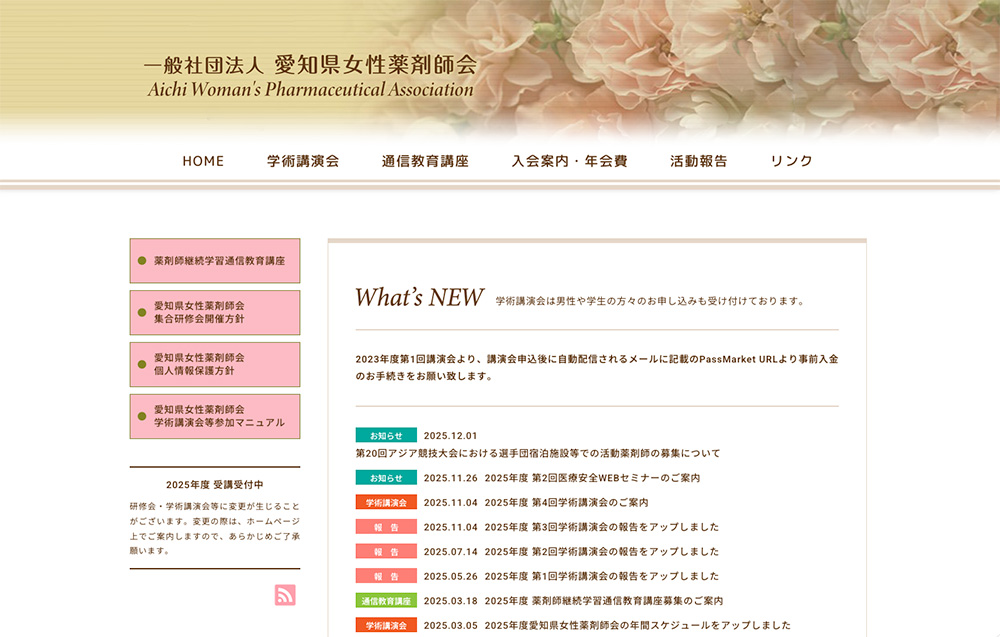
Task: Select 通信教育講座 from the top menu
Action: (x=425, y=161)
